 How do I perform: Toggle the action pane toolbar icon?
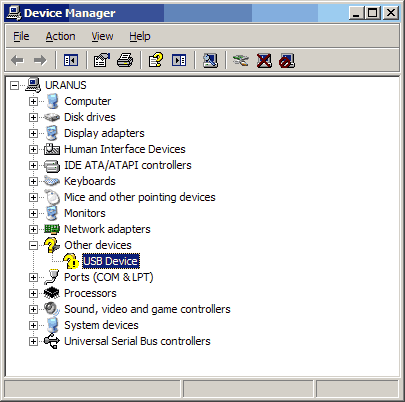pos(179,60)
